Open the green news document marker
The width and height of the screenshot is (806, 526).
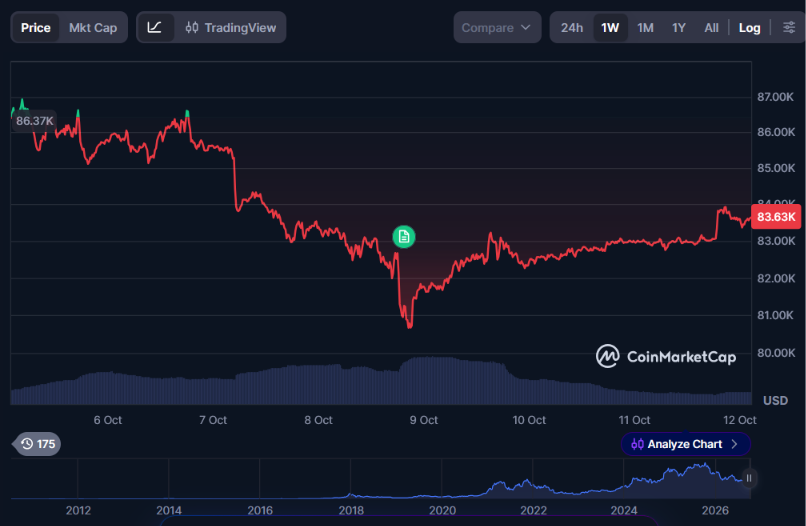[x=404, y=237]
